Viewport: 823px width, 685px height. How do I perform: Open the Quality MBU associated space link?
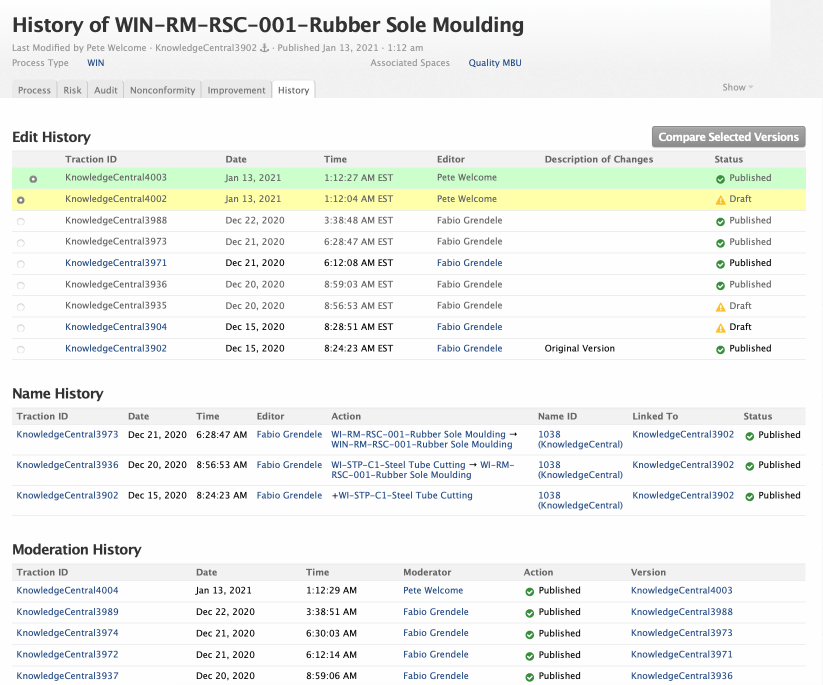495,63
